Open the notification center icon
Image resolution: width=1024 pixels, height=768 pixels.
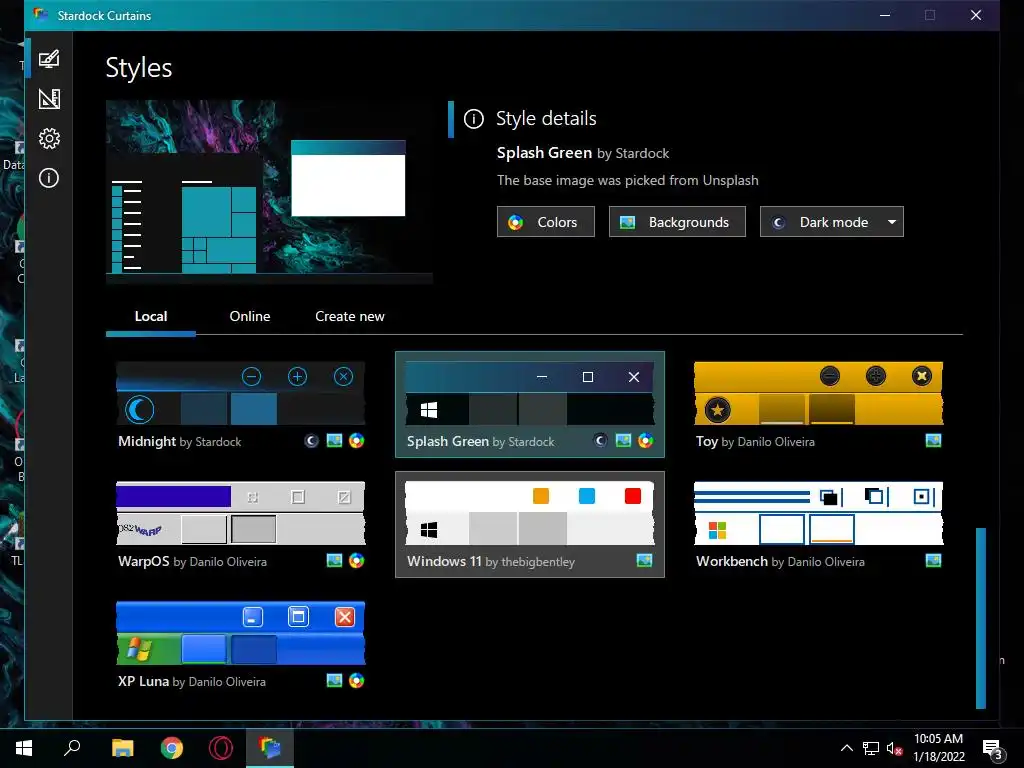[993, 750]
